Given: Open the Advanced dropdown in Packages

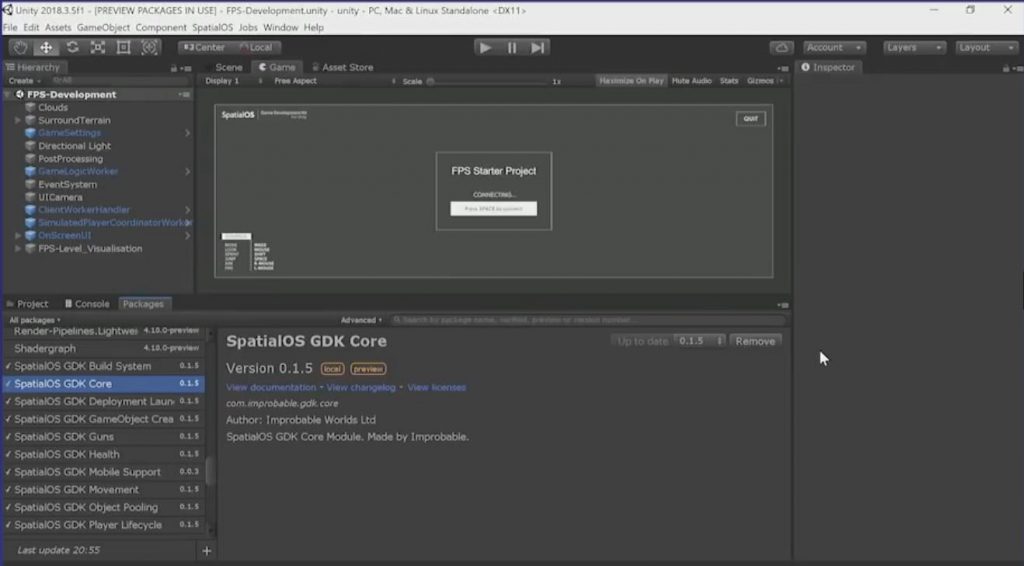Looking at the screenshot, I should pyautogui.click(x=361, y=320).
